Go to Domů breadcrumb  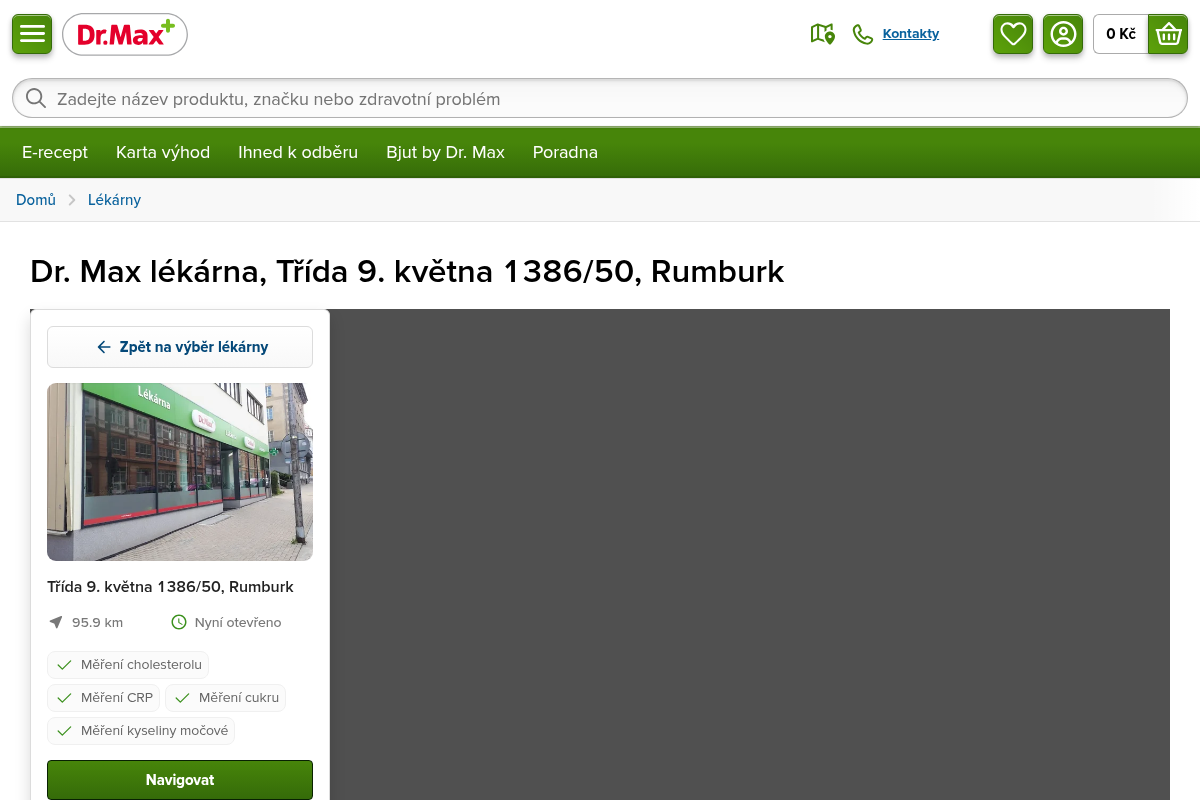(36, 200)
